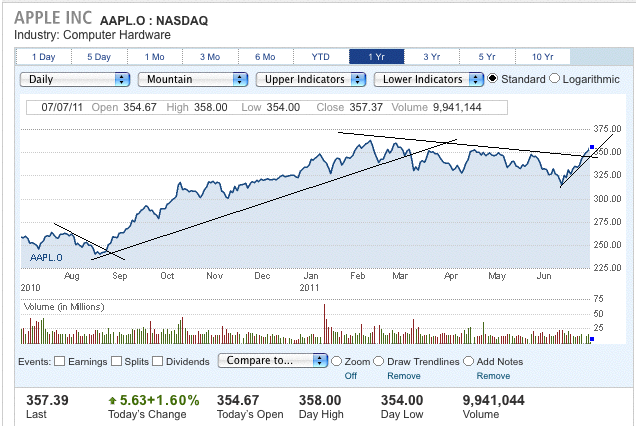Image resolution: width=636 pixels, height=426 pixels.
Task: Click Remove under Add Notes
Action: pyautogui.click(x=493, y=376)
